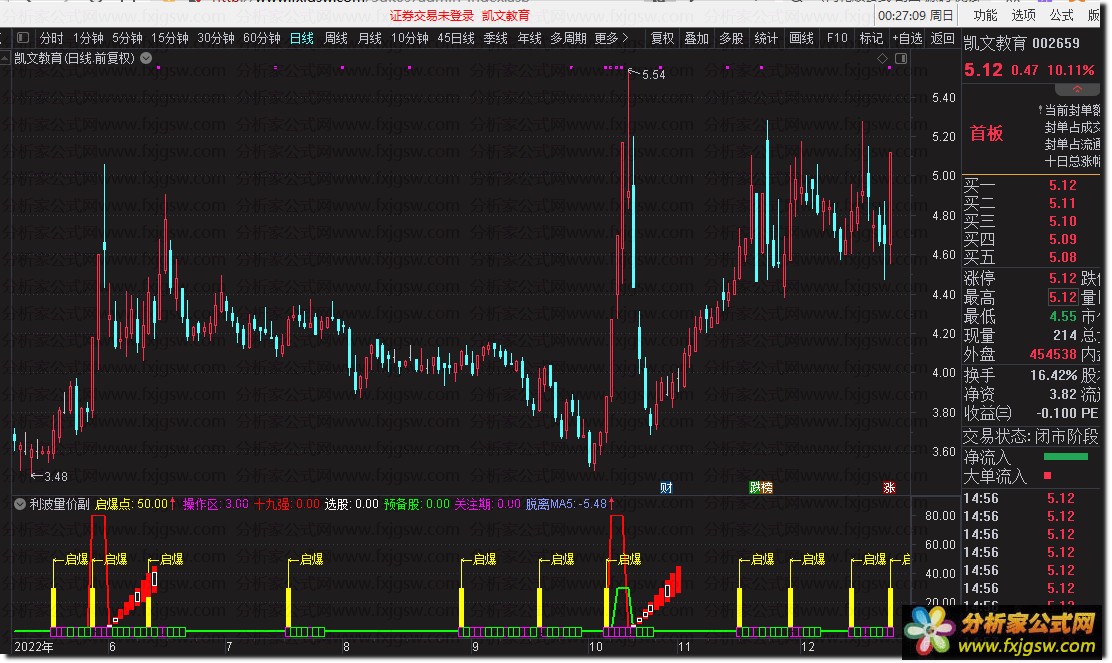Open the 凯文教育 chart title dropdown
1112x663 pixels.
[x=146, y=58]
